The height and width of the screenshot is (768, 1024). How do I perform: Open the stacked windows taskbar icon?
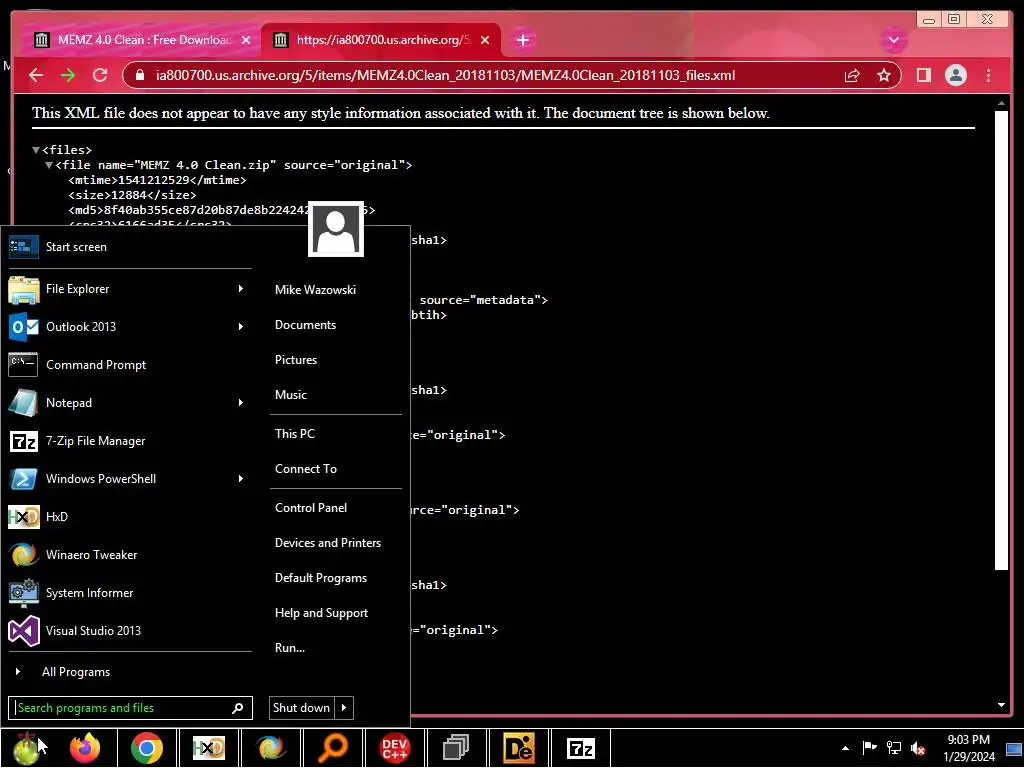[x=456, y=748]
